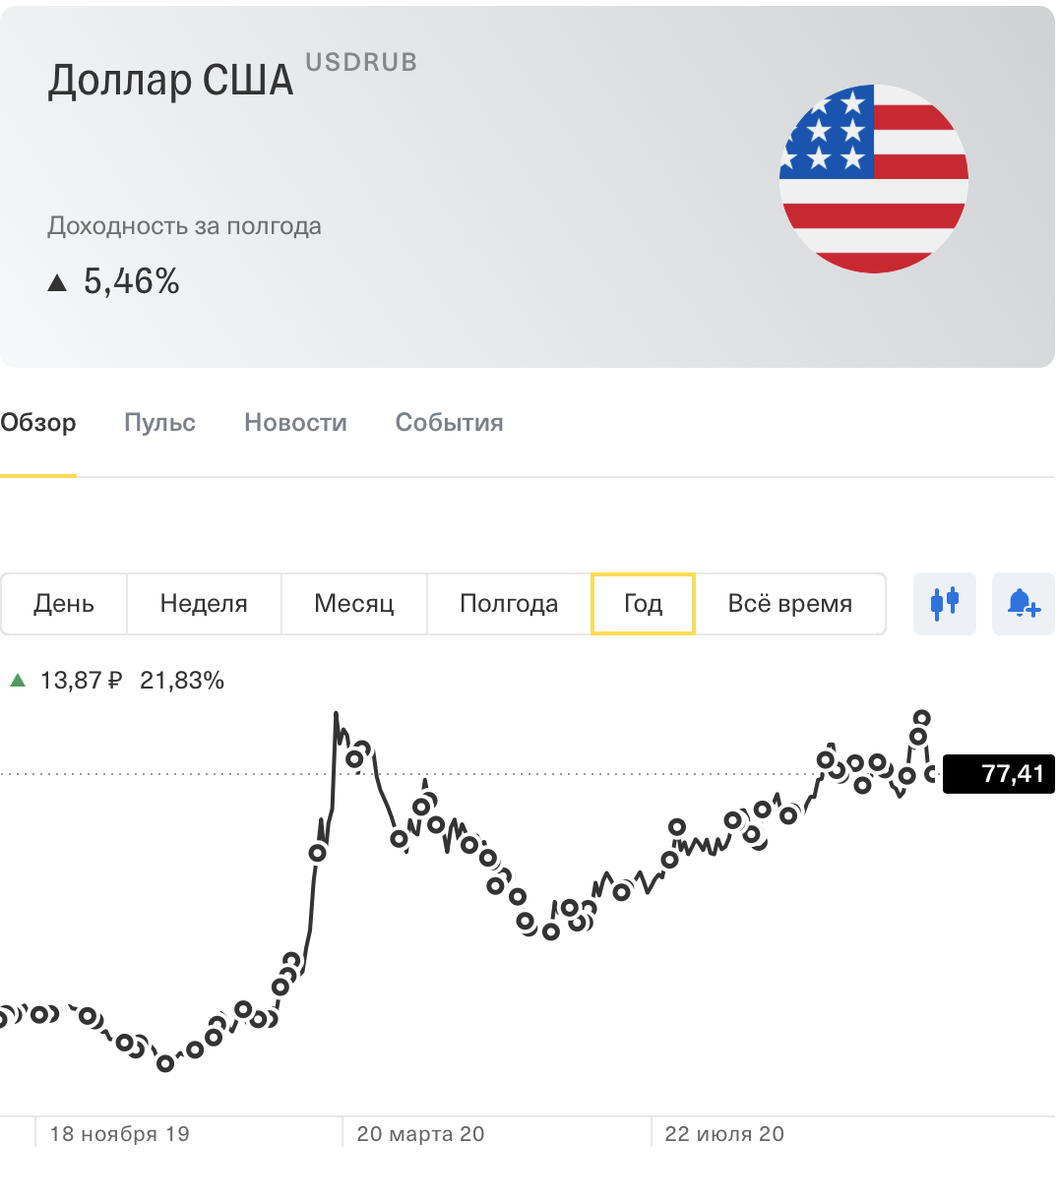Show chart for Всё время

tap(790, 604)
